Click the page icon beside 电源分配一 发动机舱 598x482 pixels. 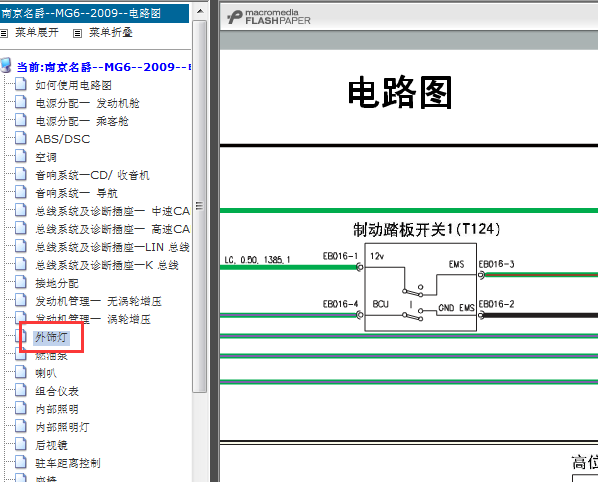21,102
